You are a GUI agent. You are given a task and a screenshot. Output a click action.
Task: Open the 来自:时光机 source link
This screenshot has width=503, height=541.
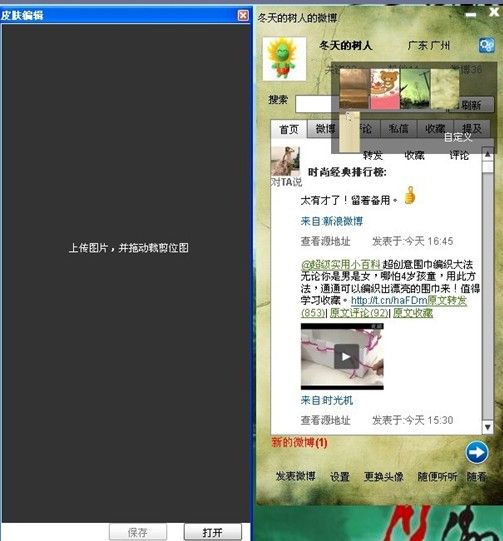(327, 400)
